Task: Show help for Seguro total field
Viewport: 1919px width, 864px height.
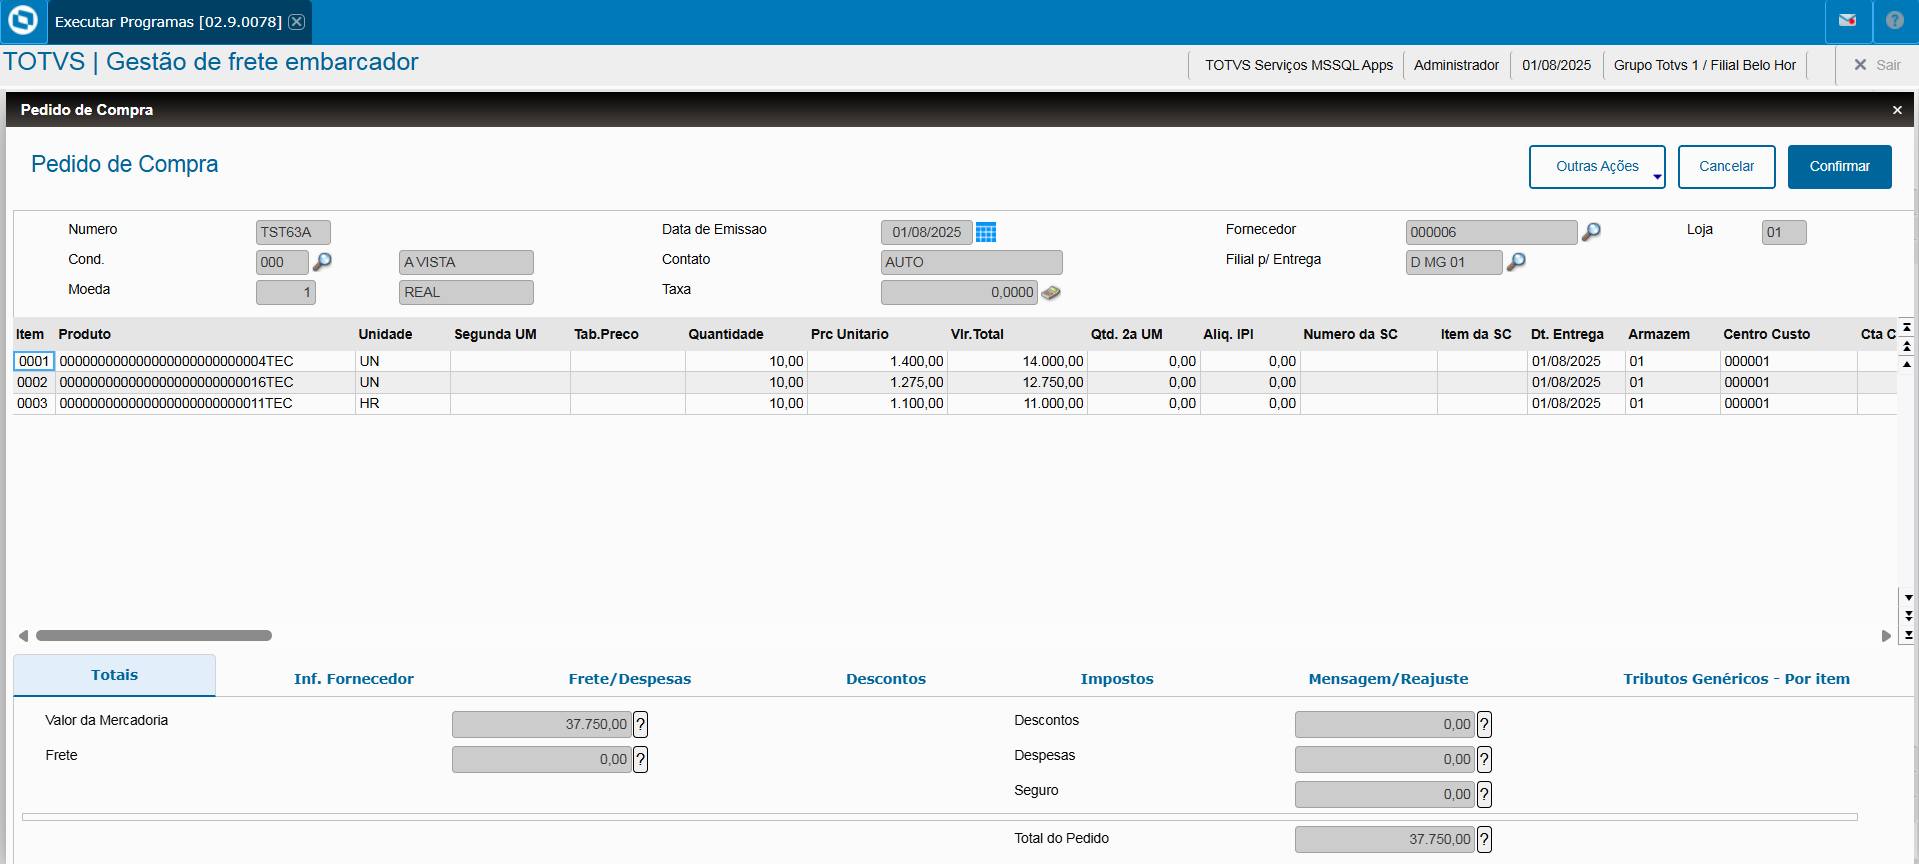Action: [1485, 794]
